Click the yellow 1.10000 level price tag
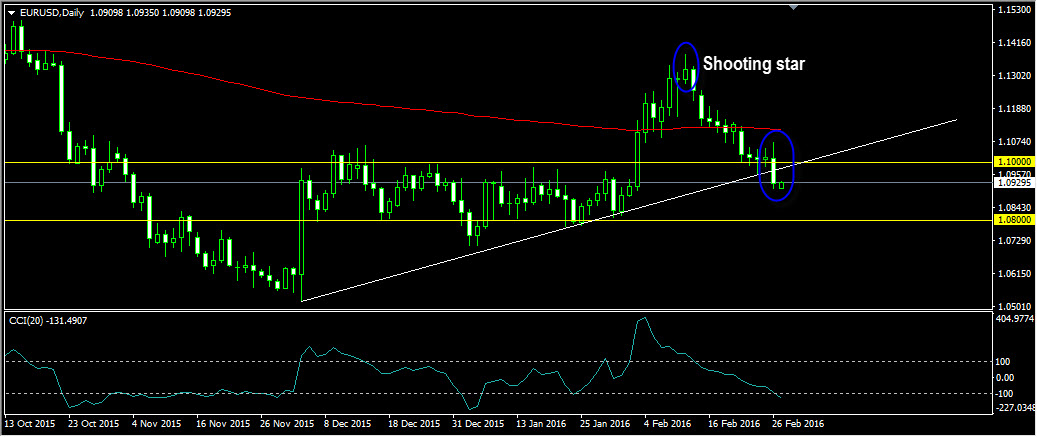 1014,162
